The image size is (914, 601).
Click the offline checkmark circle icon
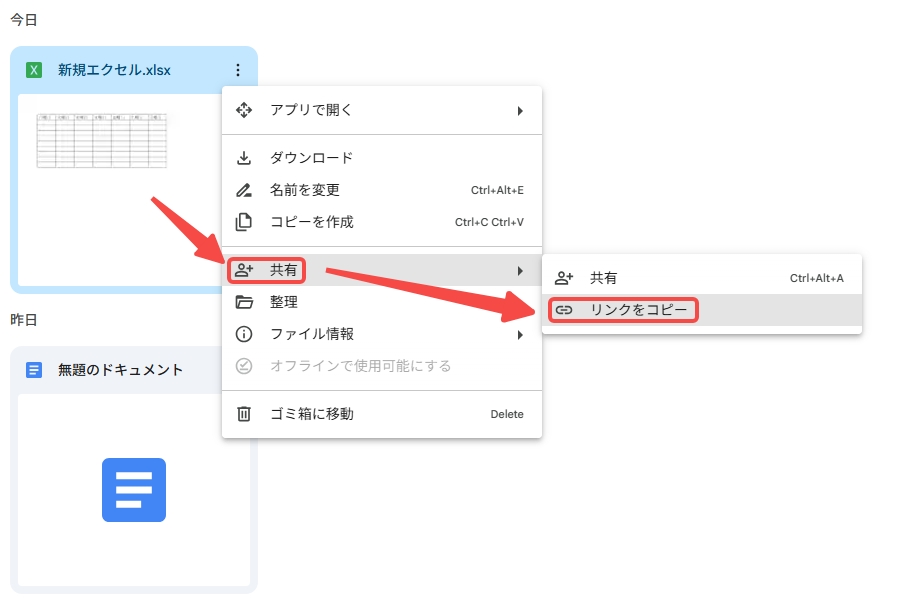244,366
